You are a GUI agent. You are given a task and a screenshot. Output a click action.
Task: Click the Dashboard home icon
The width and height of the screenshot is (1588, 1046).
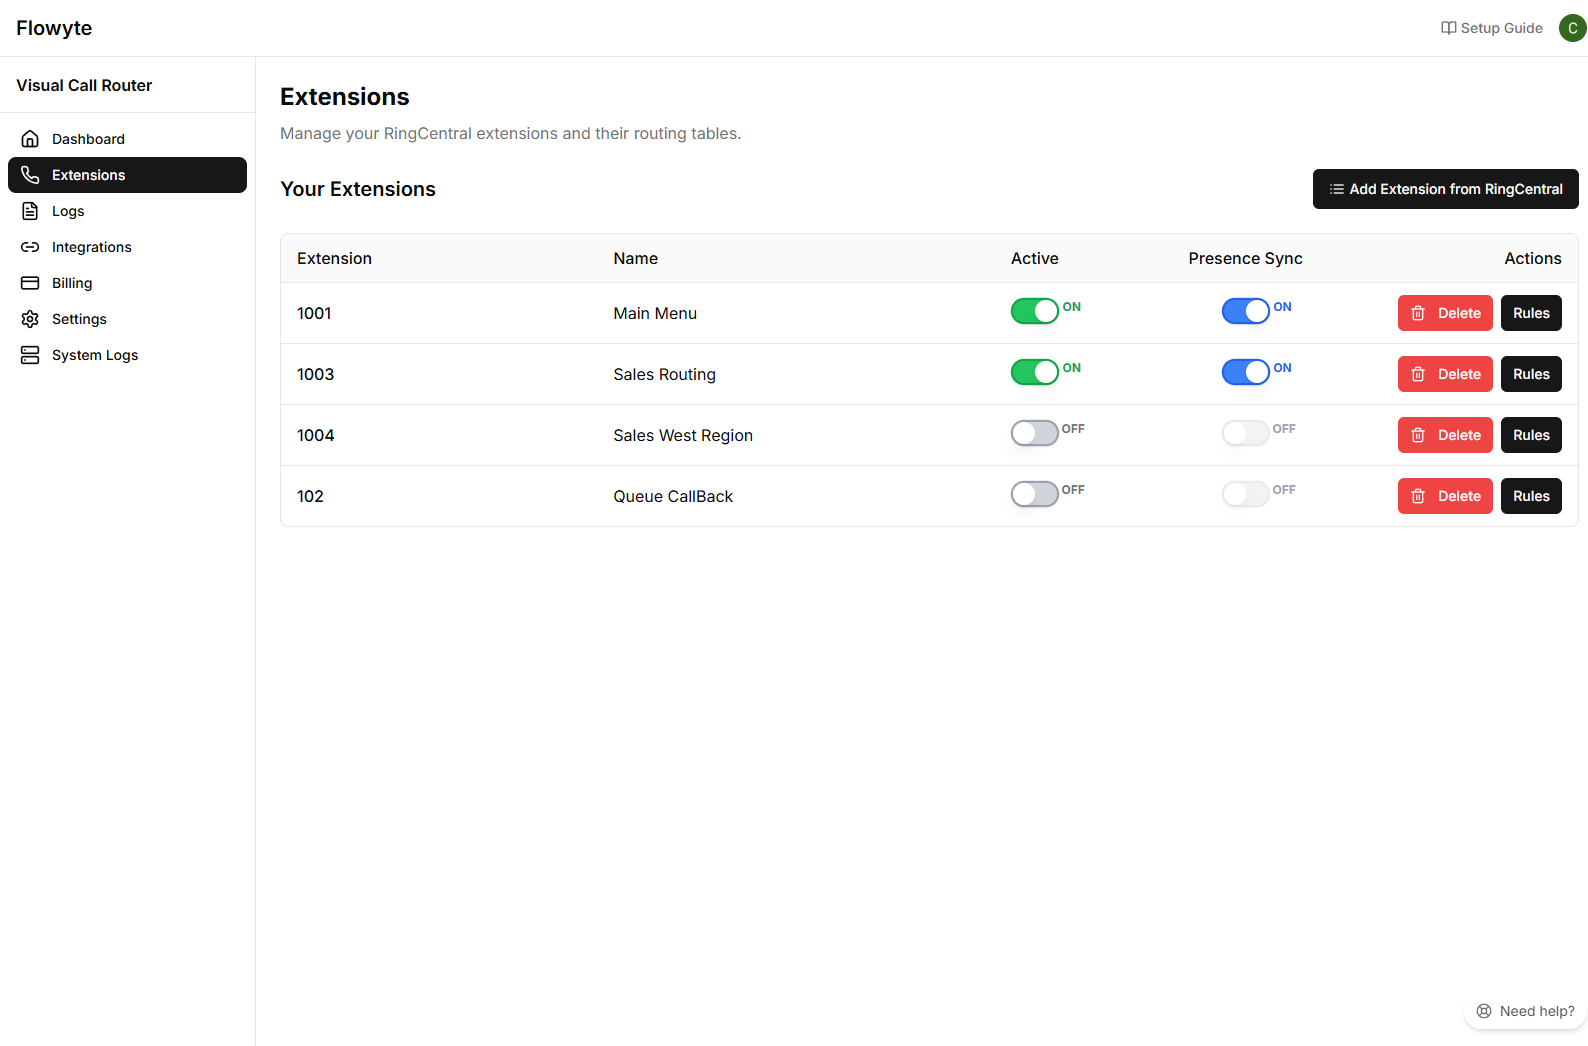click(x=30, y=139)
